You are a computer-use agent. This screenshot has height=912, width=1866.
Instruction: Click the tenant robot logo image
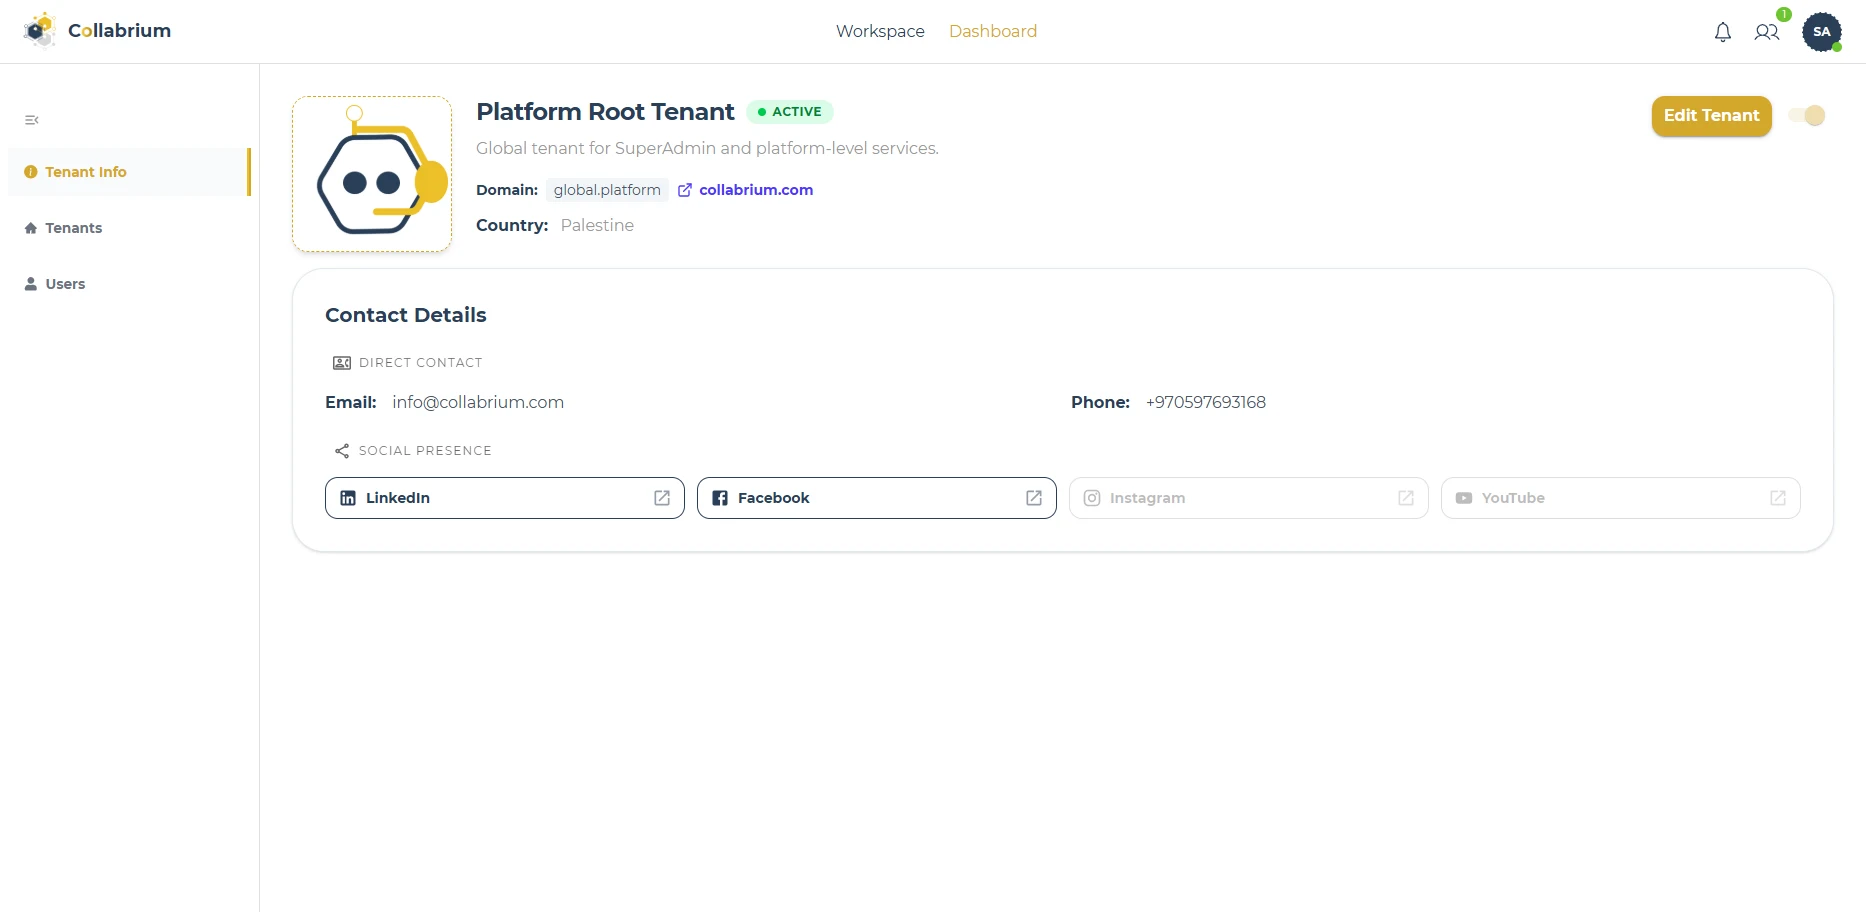[x=372, y=174]
